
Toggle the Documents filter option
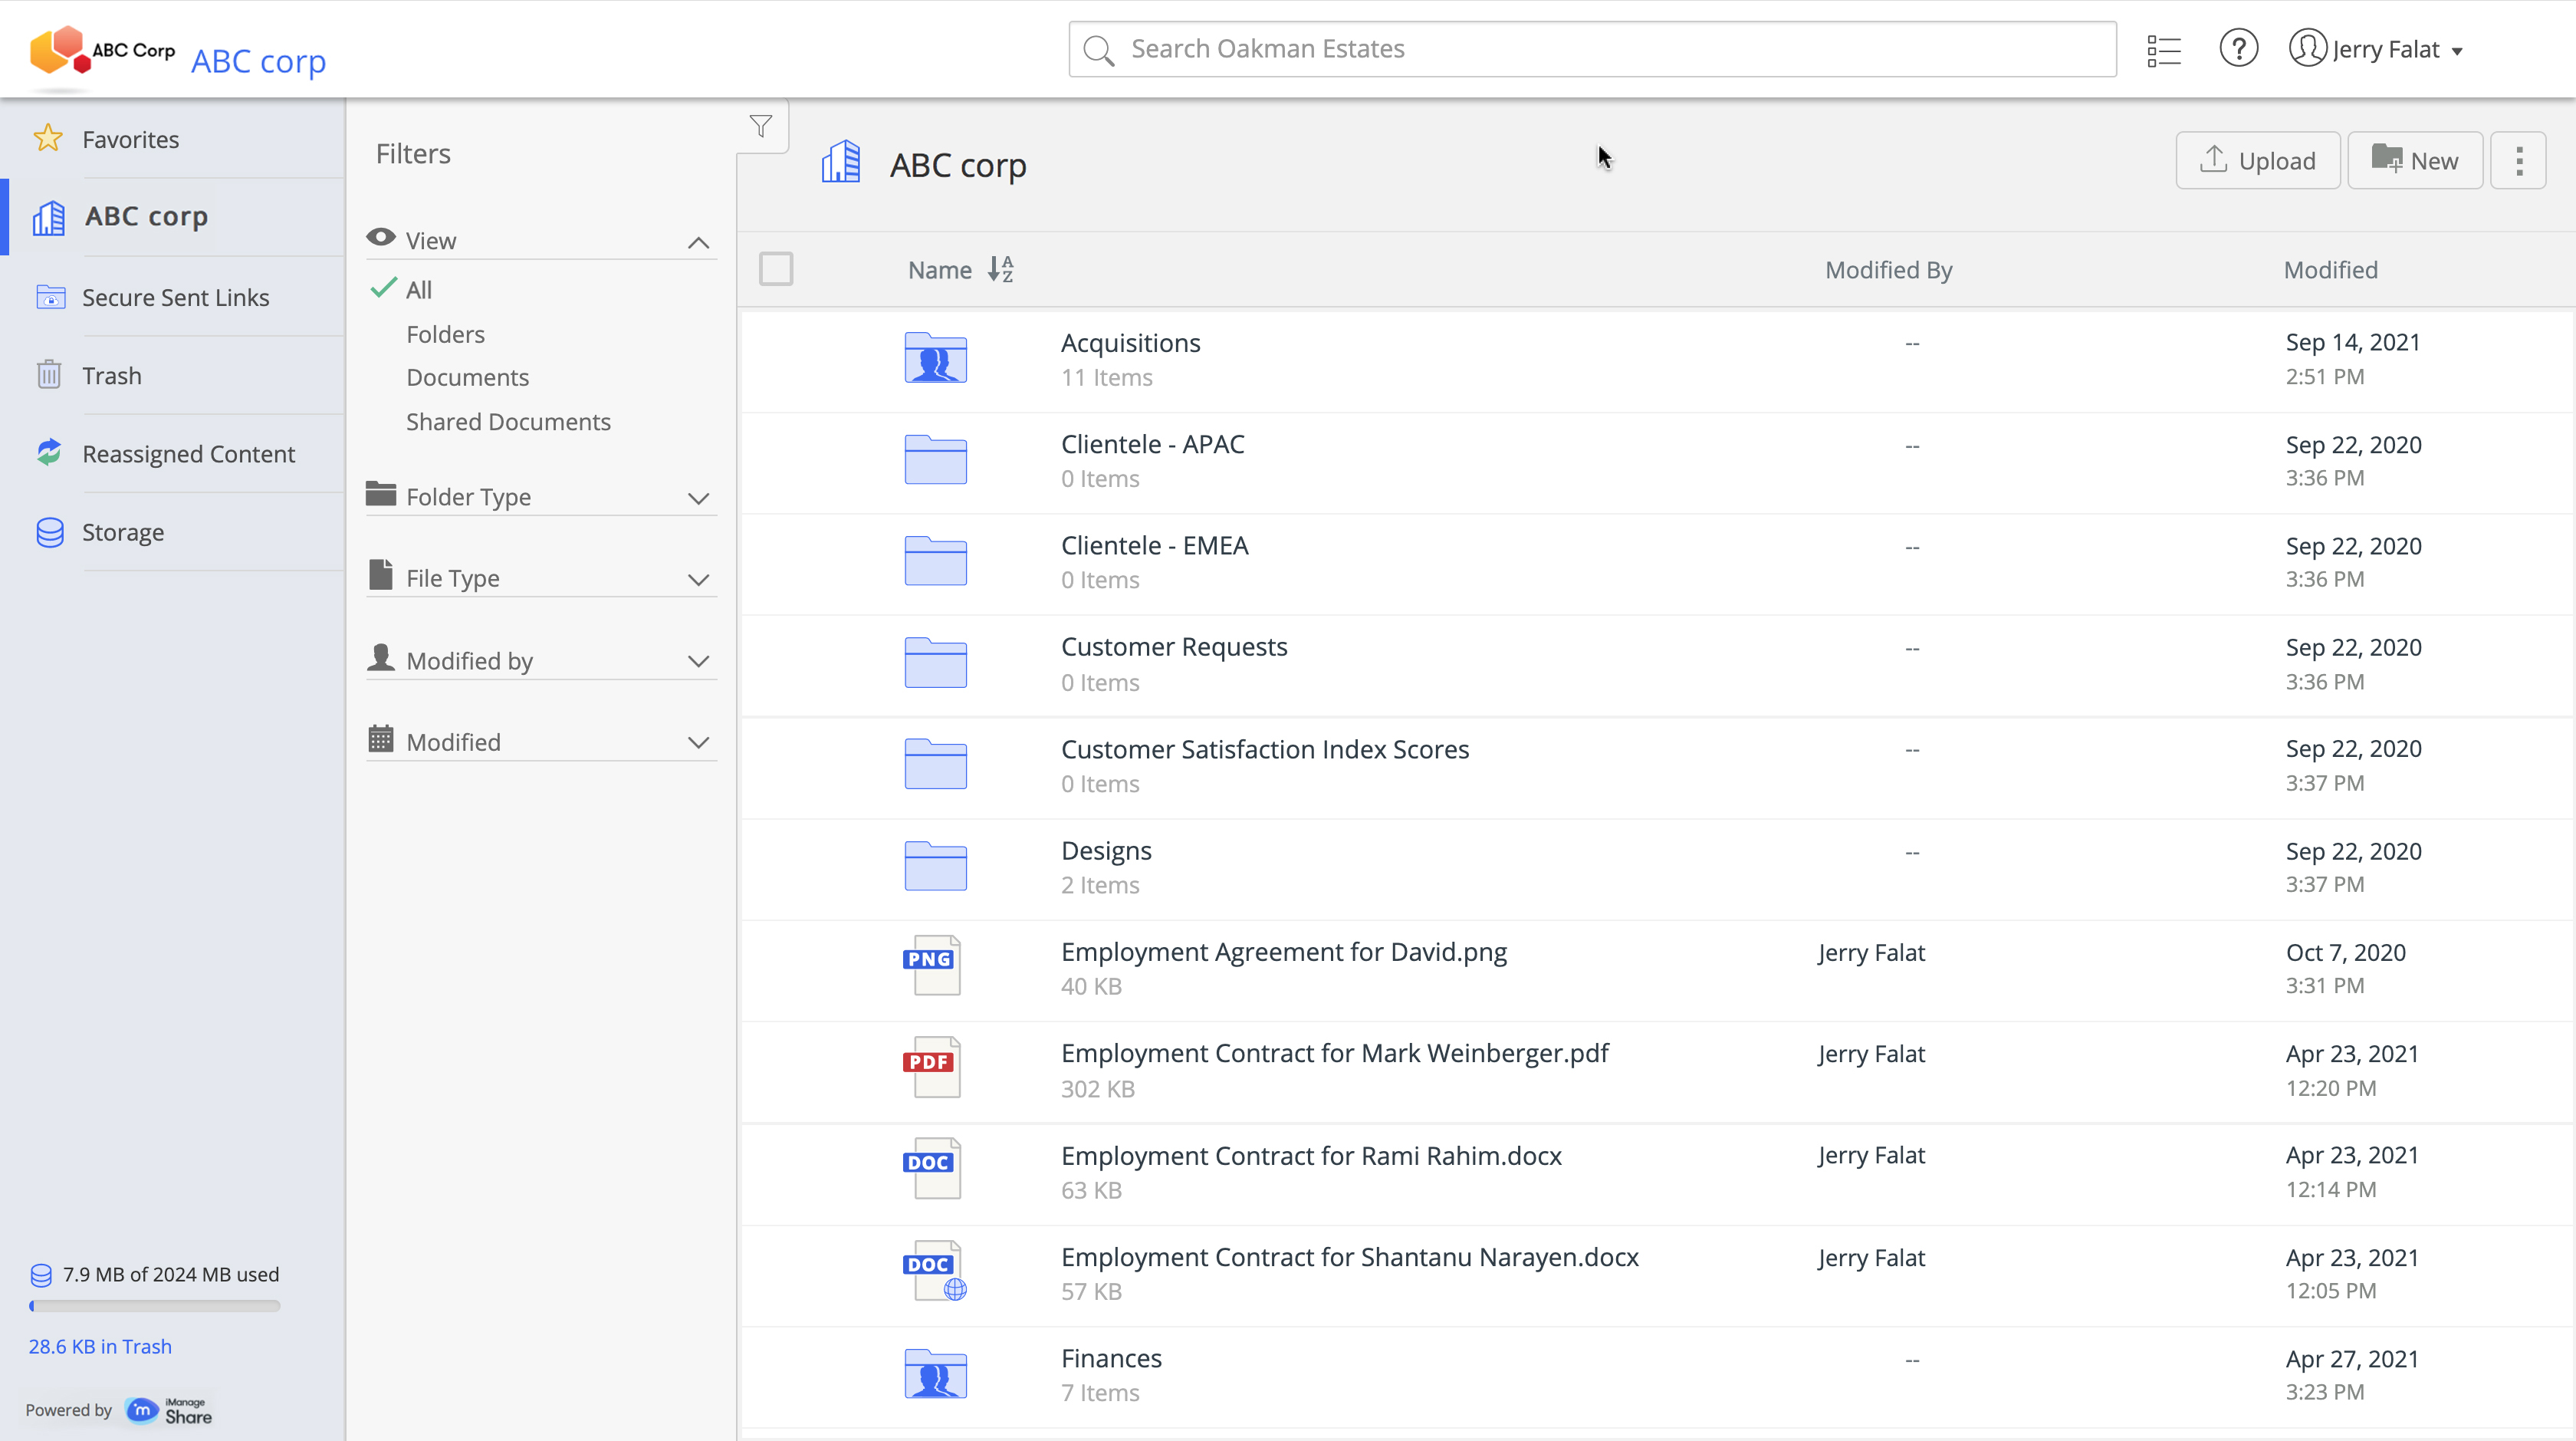click(x=467, y=377)
